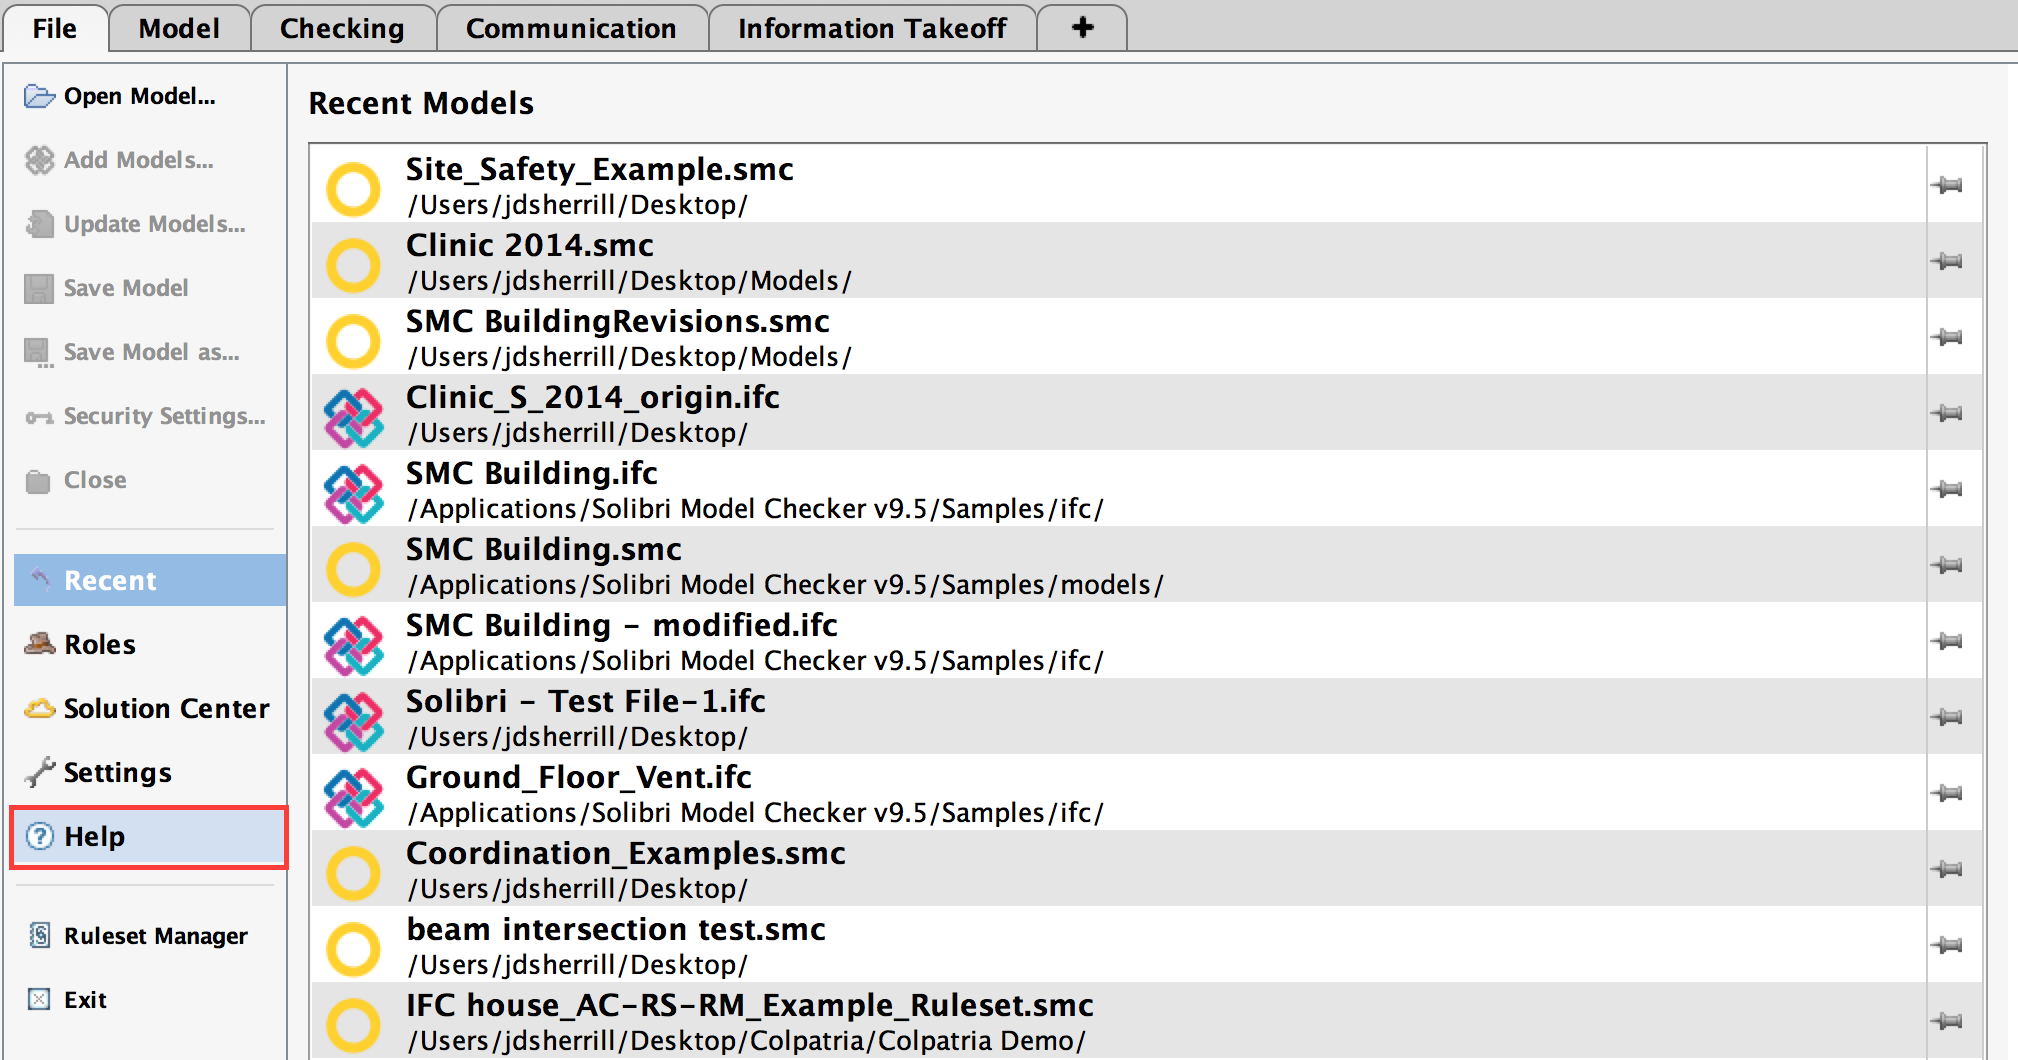This screenshot has height=1060, width=2018.
Task: Click the yellow ring icon for Clinic 2014.smc
Action: 354,264
